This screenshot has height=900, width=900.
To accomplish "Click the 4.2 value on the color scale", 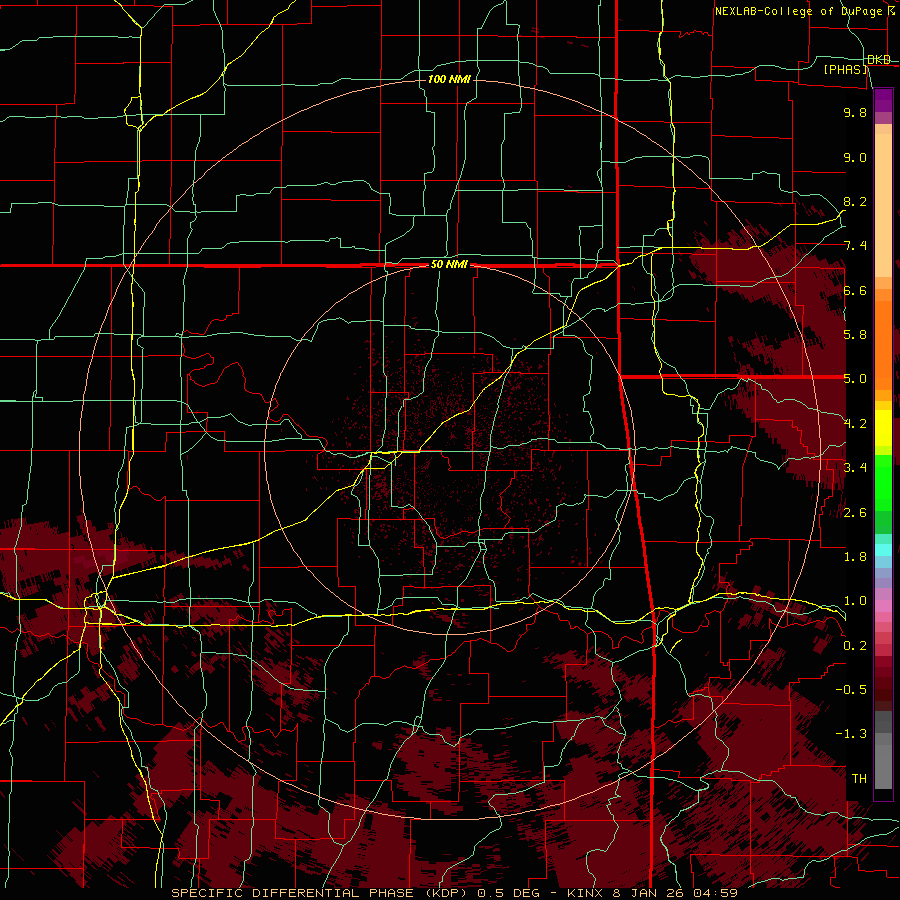I will (x=855, y=424).
